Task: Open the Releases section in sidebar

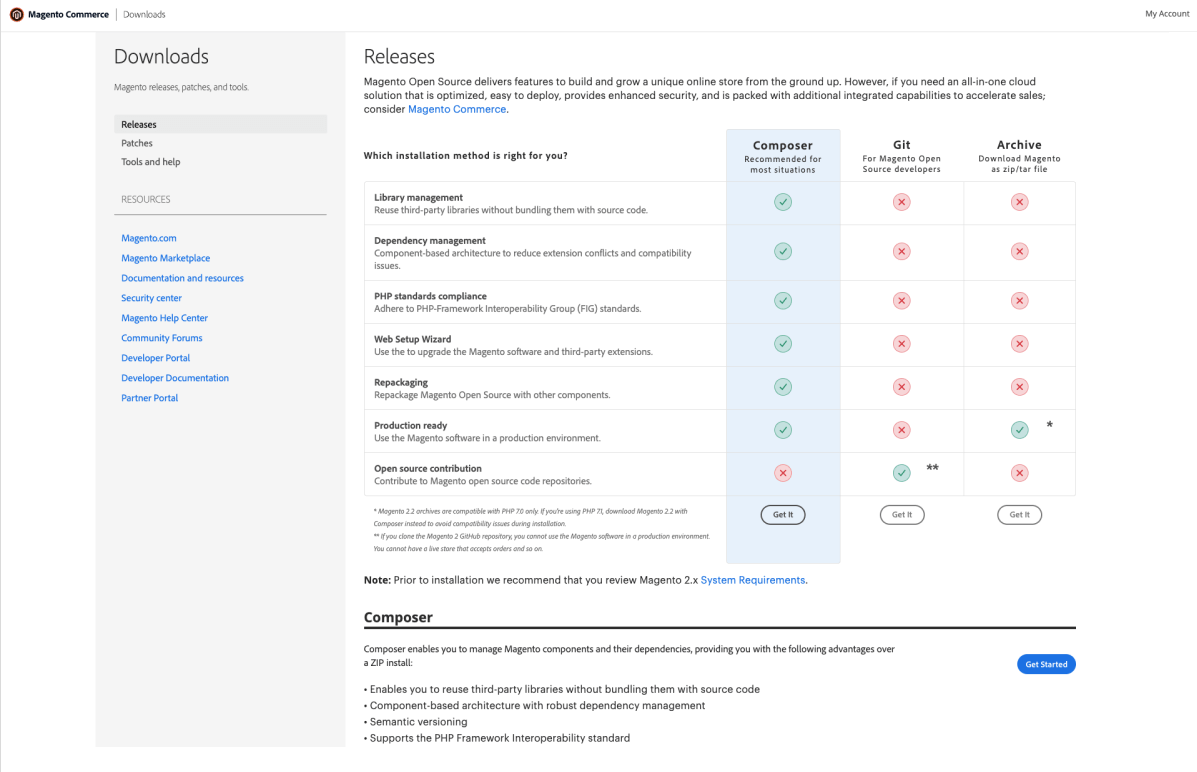Action: coord(221,124)
